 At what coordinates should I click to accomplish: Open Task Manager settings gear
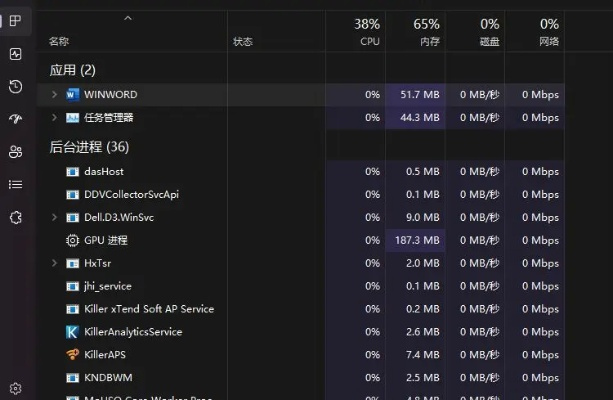point(15,388)
